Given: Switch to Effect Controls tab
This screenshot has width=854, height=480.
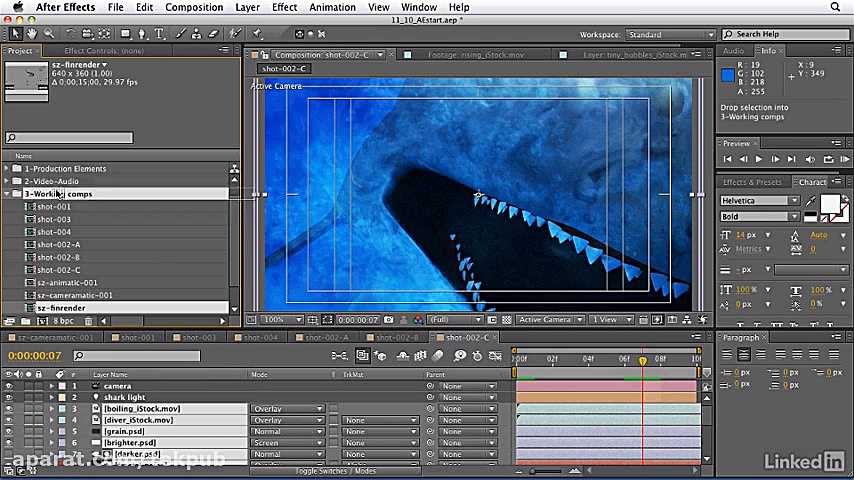Looking at the screenshot, I should click(x=104, y=51).
